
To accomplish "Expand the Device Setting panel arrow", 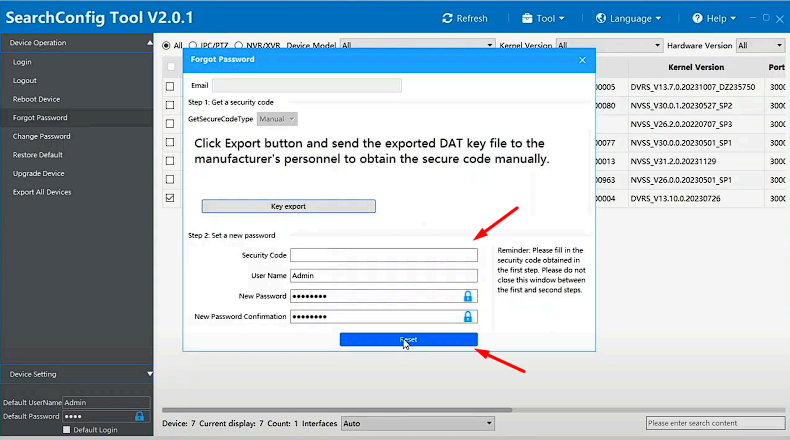I will pos(148,374).
